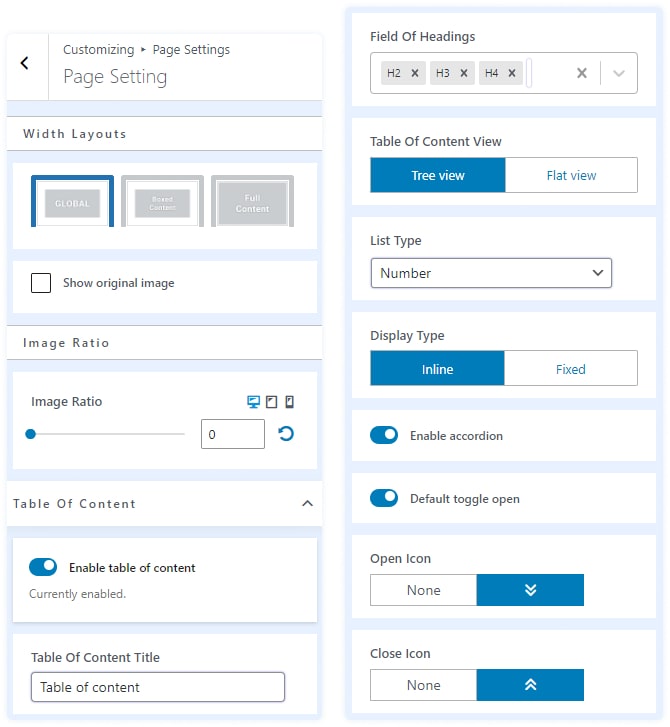The height and width of the screenshot is (727, 670).
Task: Select the tablet device icon for Image Ratio
Action: click(271, 402)
